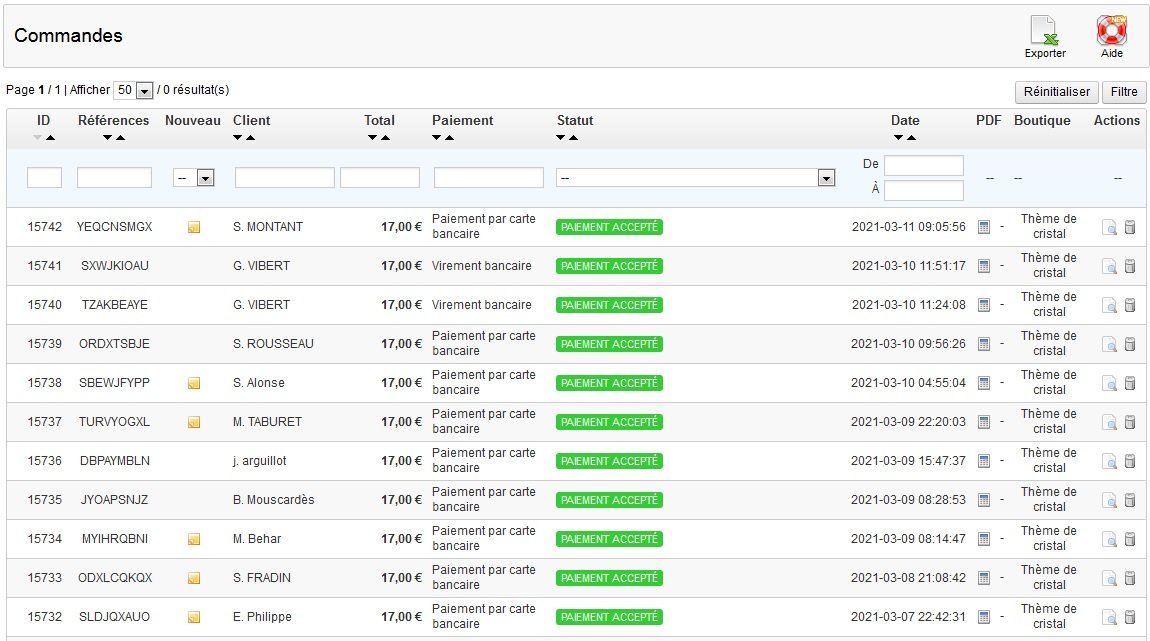Delete order 15740 using trash icon
Viewport: 1150px width, 641px height.
1130,305
